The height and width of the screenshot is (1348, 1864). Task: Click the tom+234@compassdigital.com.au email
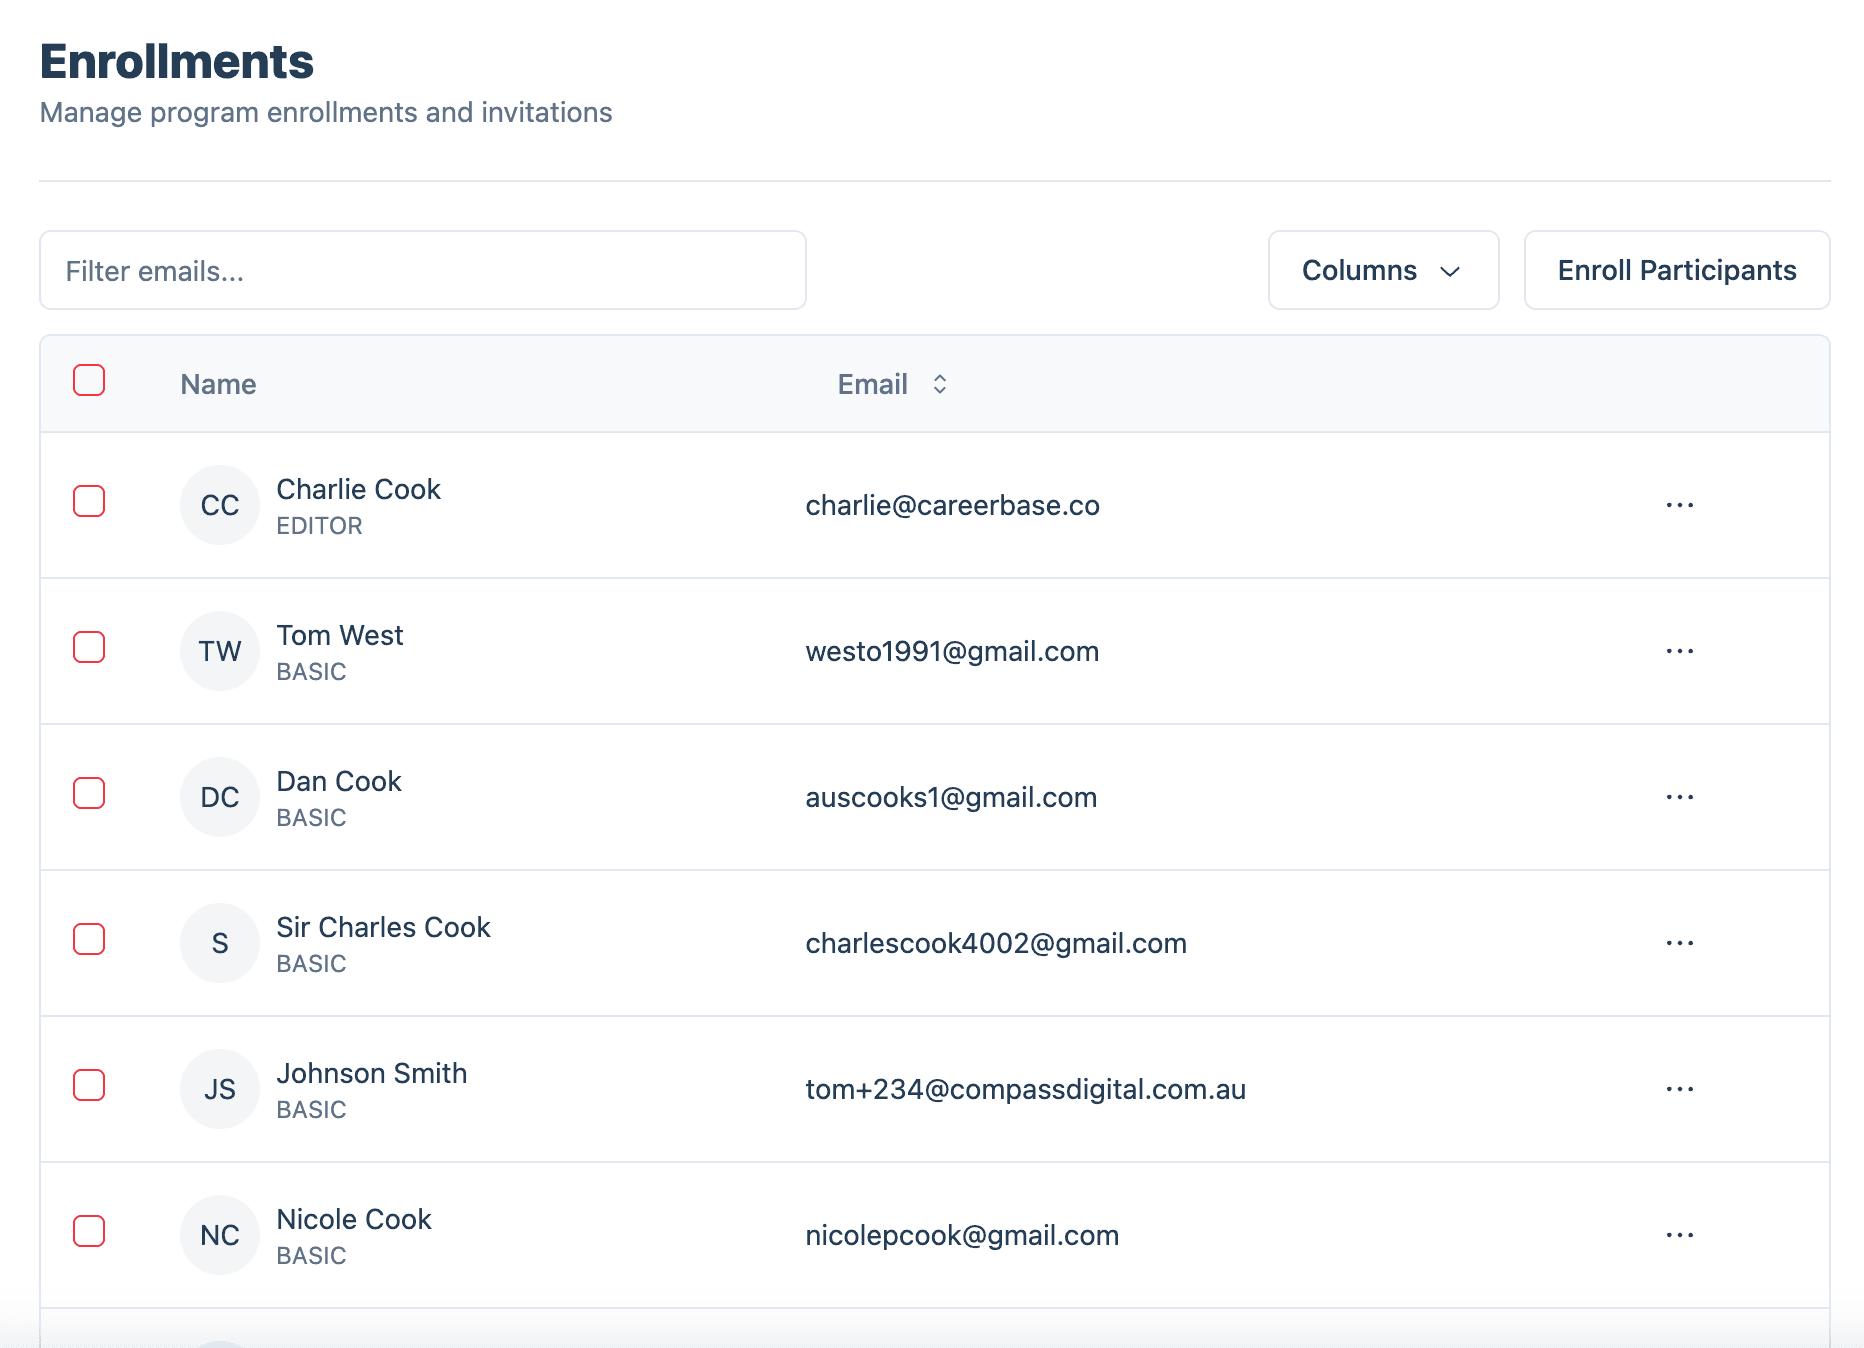[x=1025, y=1089]
